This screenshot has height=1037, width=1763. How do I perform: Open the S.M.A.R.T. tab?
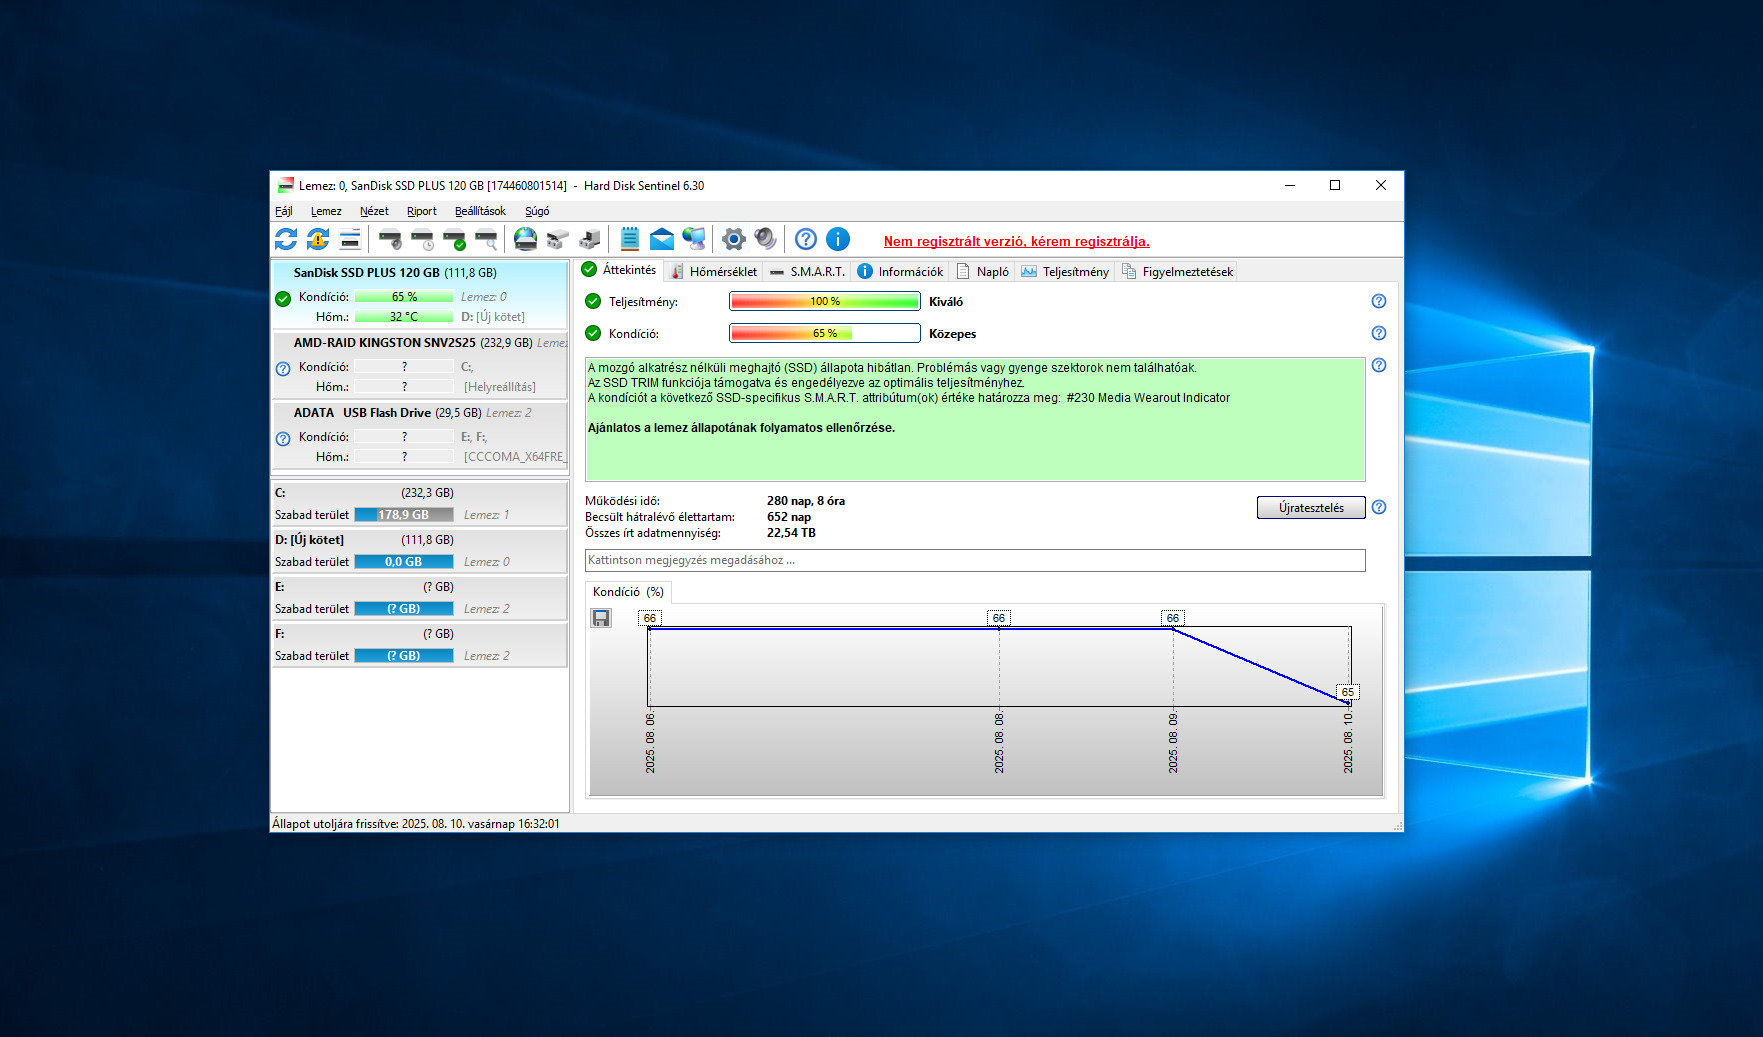tap(808, 271)
